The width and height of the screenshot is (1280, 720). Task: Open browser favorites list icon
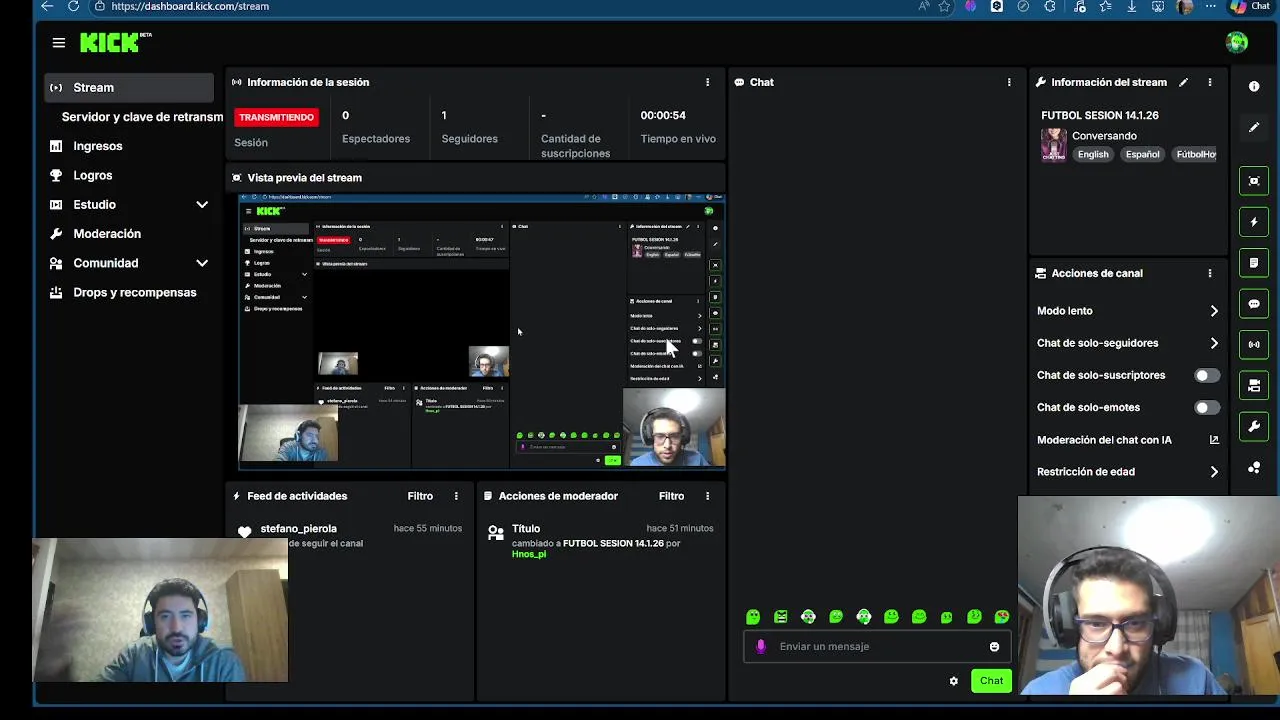point(1105,6)
